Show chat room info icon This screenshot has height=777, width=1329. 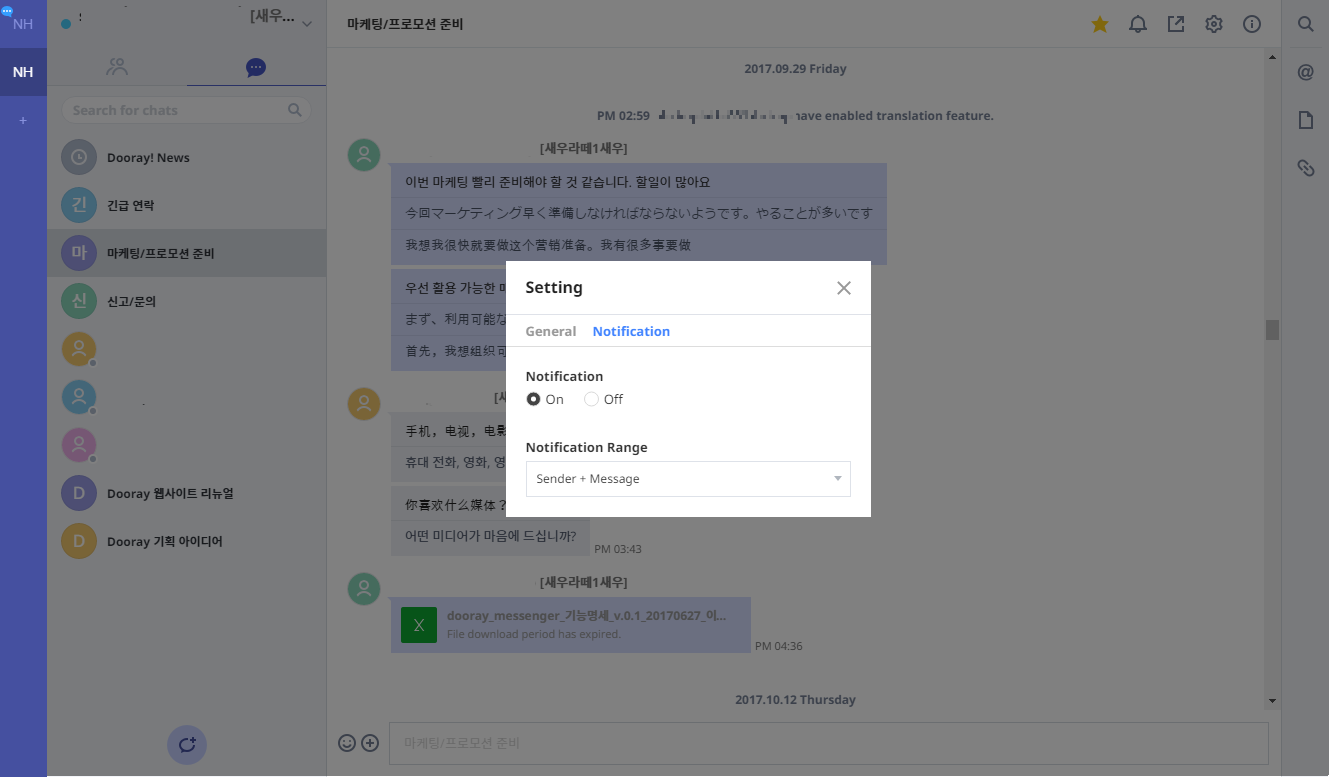click(1252, 24)
